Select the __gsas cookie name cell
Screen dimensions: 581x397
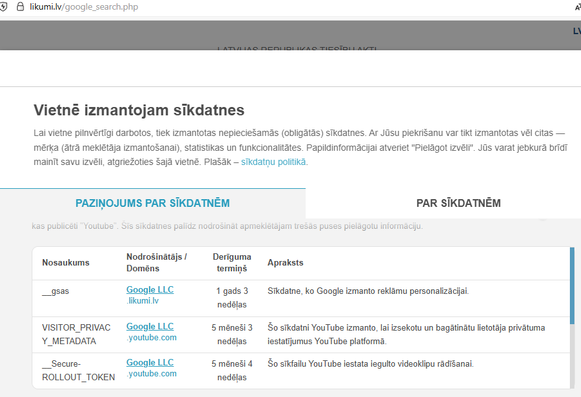tap(56, 291)
